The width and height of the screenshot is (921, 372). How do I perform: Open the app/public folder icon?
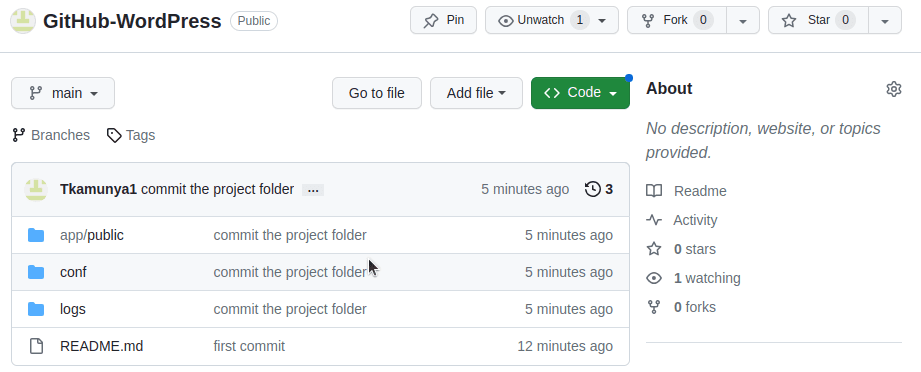(x=36, y=235)
